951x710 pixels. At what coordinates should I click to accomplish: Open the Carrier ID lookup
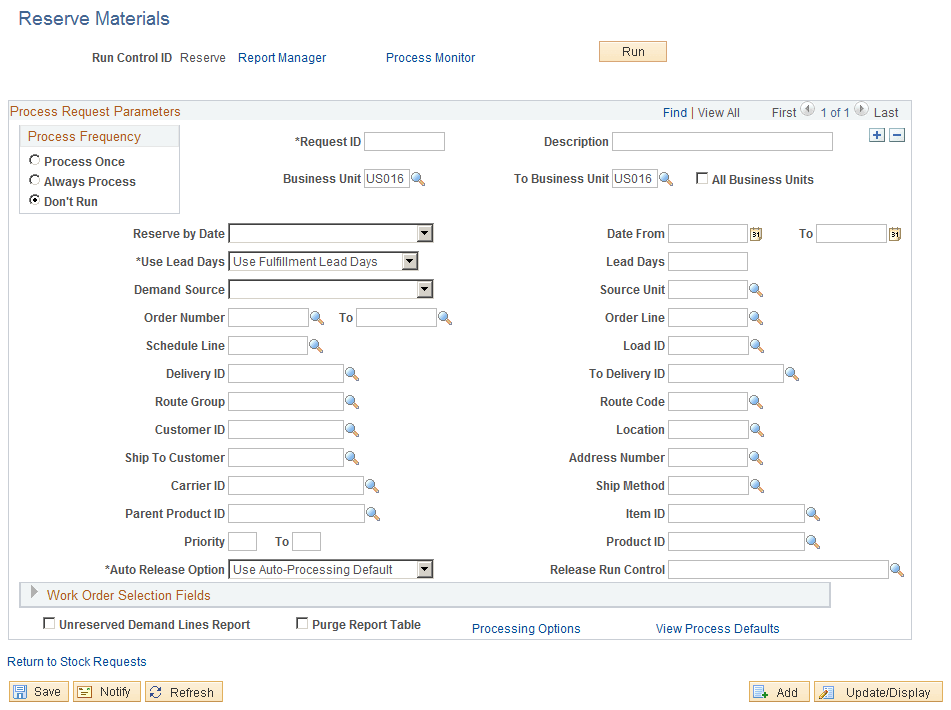click(x=372, y=485)
